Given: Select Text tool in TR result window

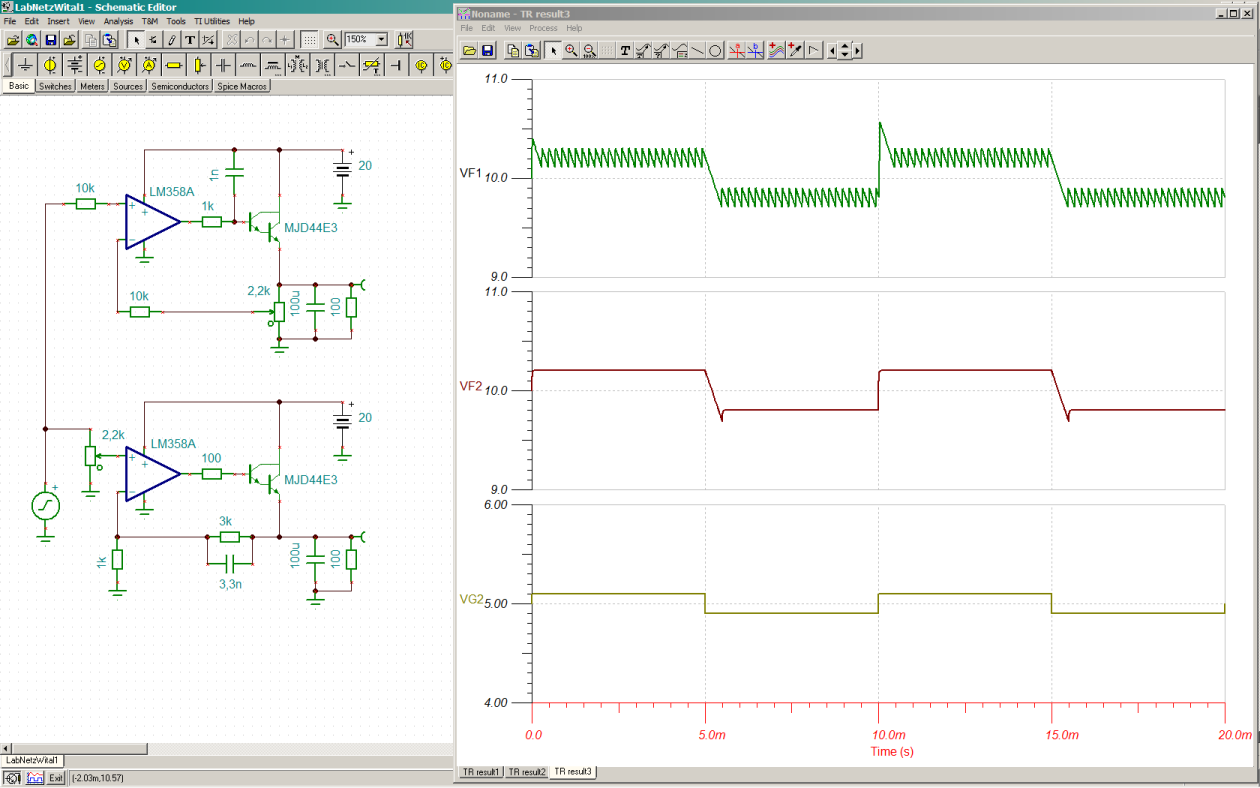Looking at the screenshot, I should pyautogui.click(x=625, y=50).
